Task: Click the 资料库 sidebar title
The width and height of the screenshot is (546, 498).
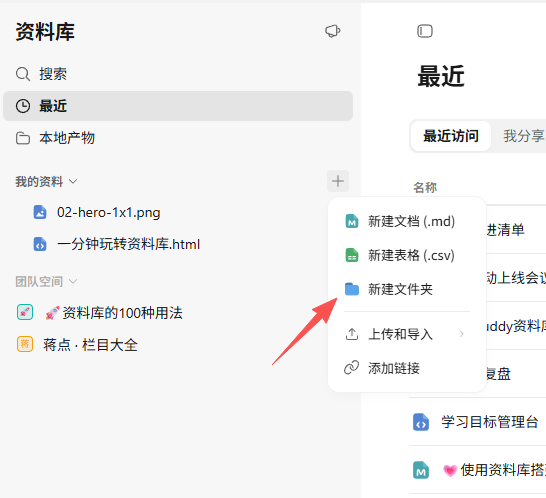Action: point(45,32)
